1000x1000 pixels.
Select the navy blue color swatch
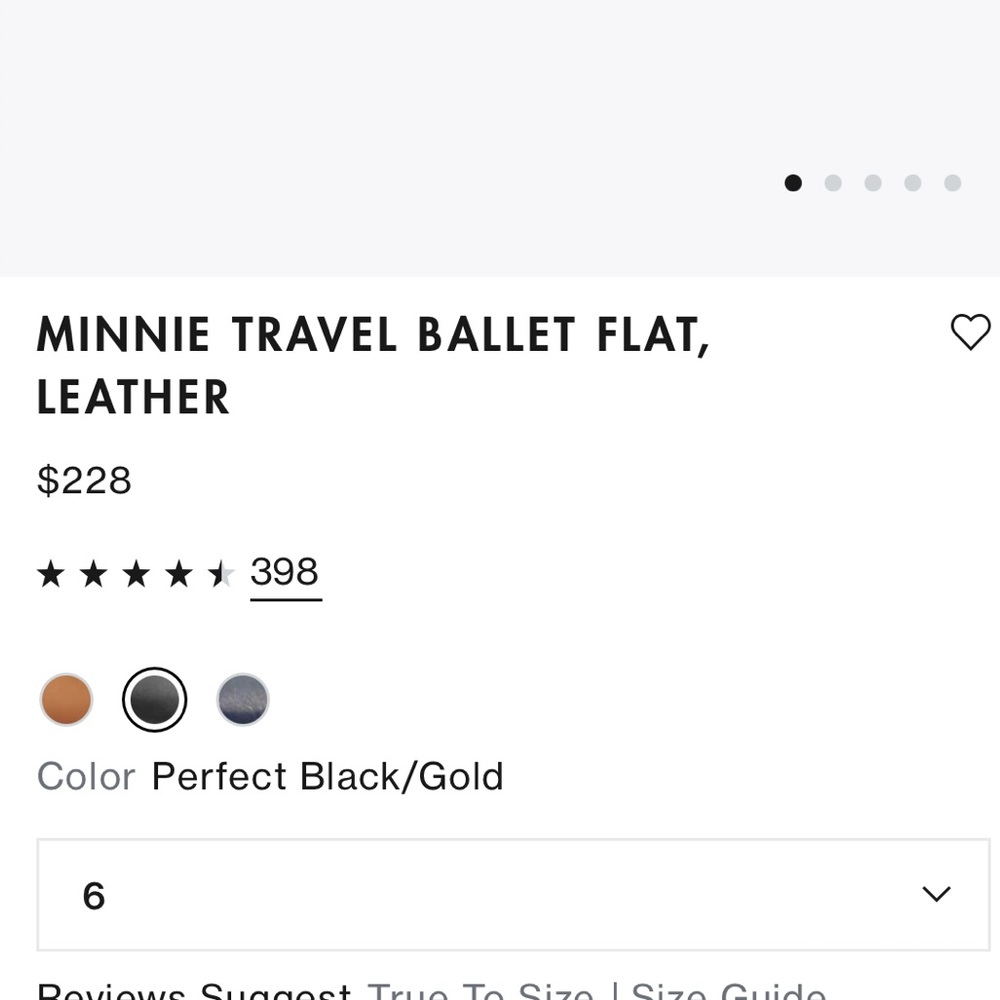(x=243, y=699)
